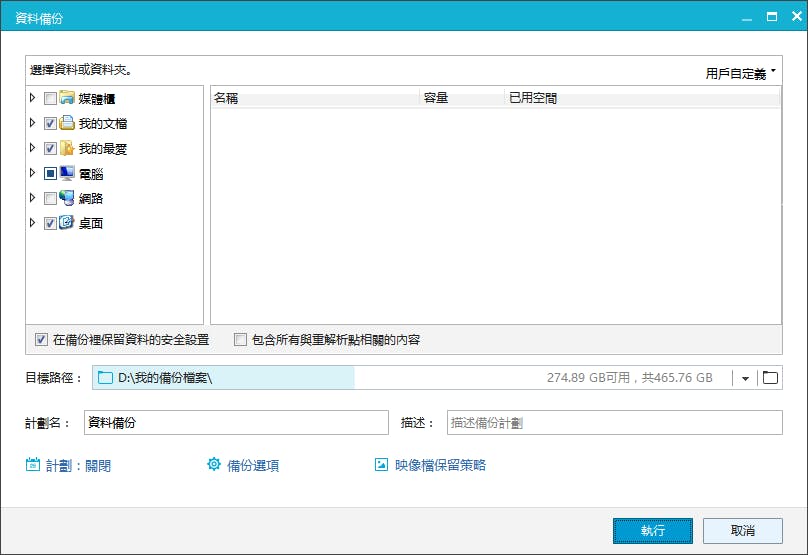Image resolution: width=808 pixels, height=555 pixels.
Task: Expand the 網路 tree node
Action: click(32, 198)
